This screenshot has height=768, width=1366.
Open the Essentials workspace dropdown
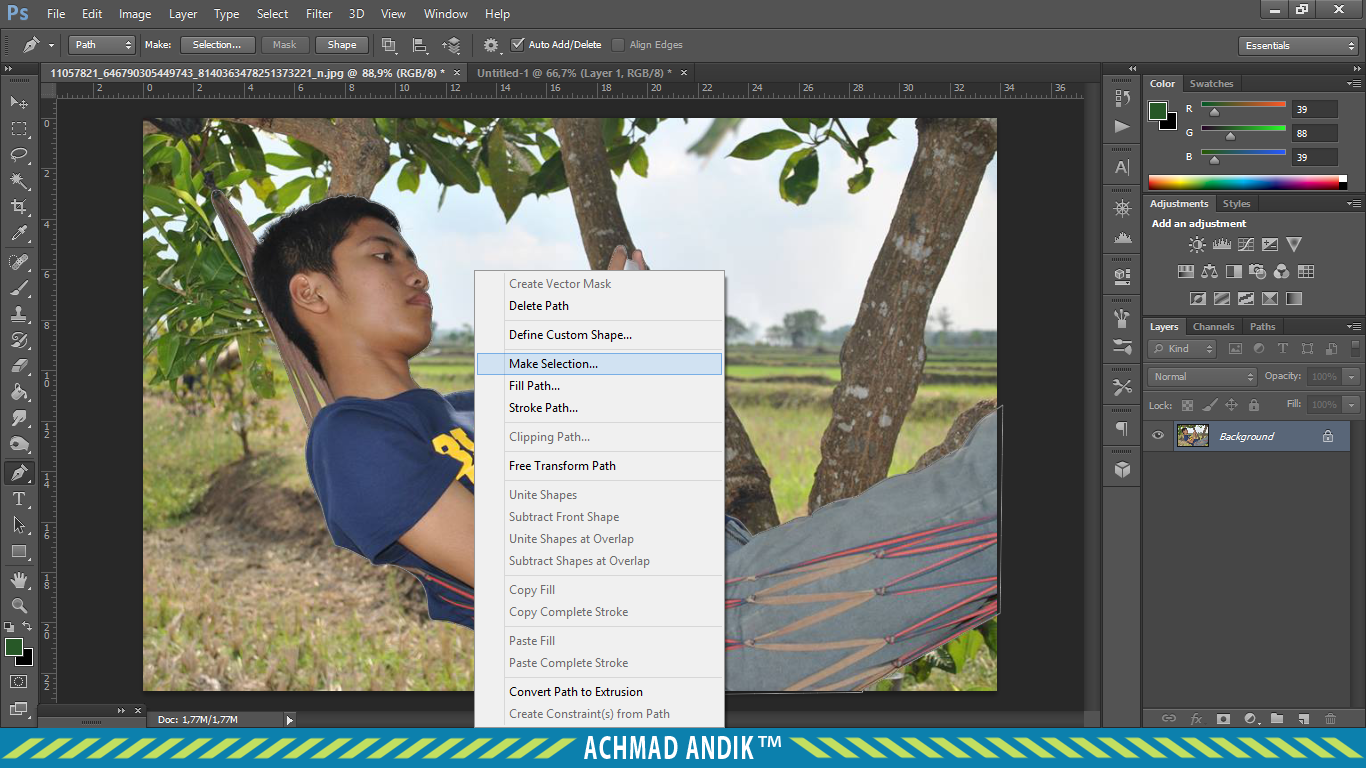click(1297, 46)
